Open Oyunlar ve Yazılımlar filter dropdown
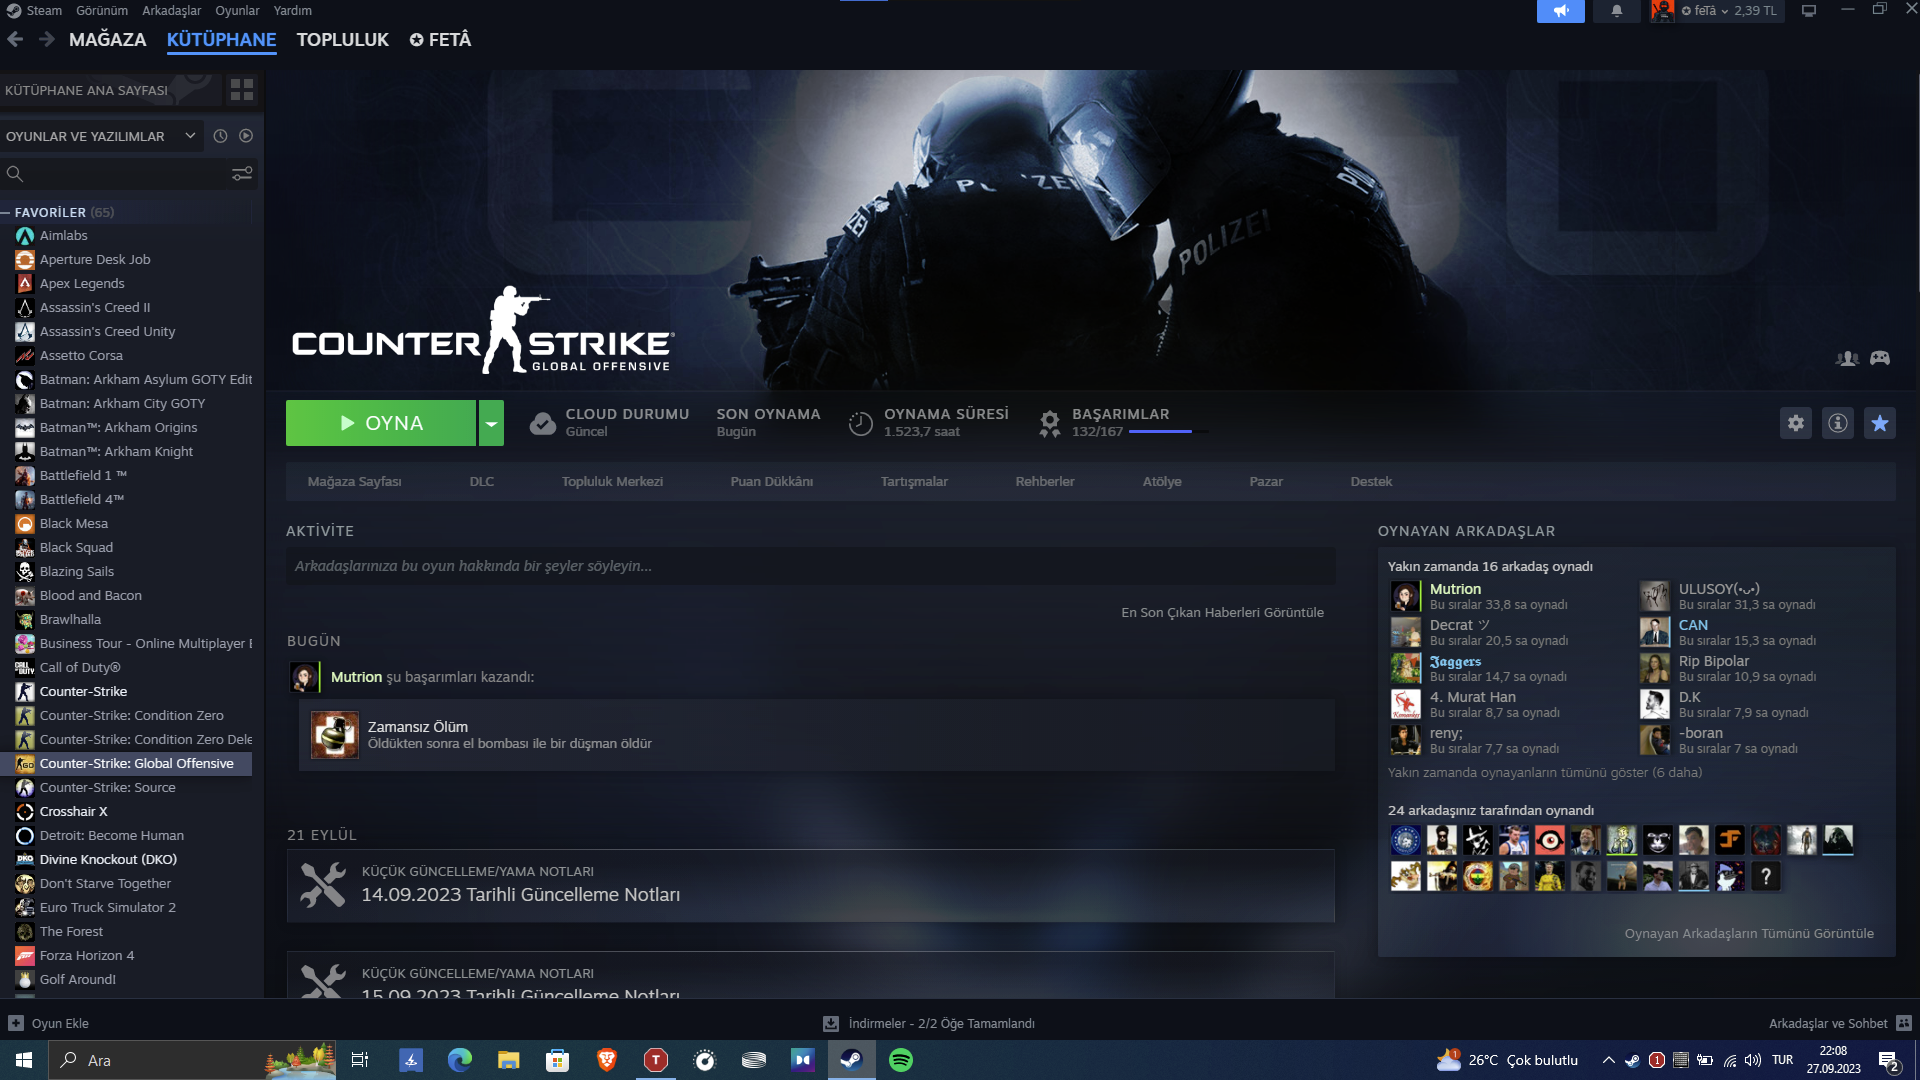 click(101, 136)
